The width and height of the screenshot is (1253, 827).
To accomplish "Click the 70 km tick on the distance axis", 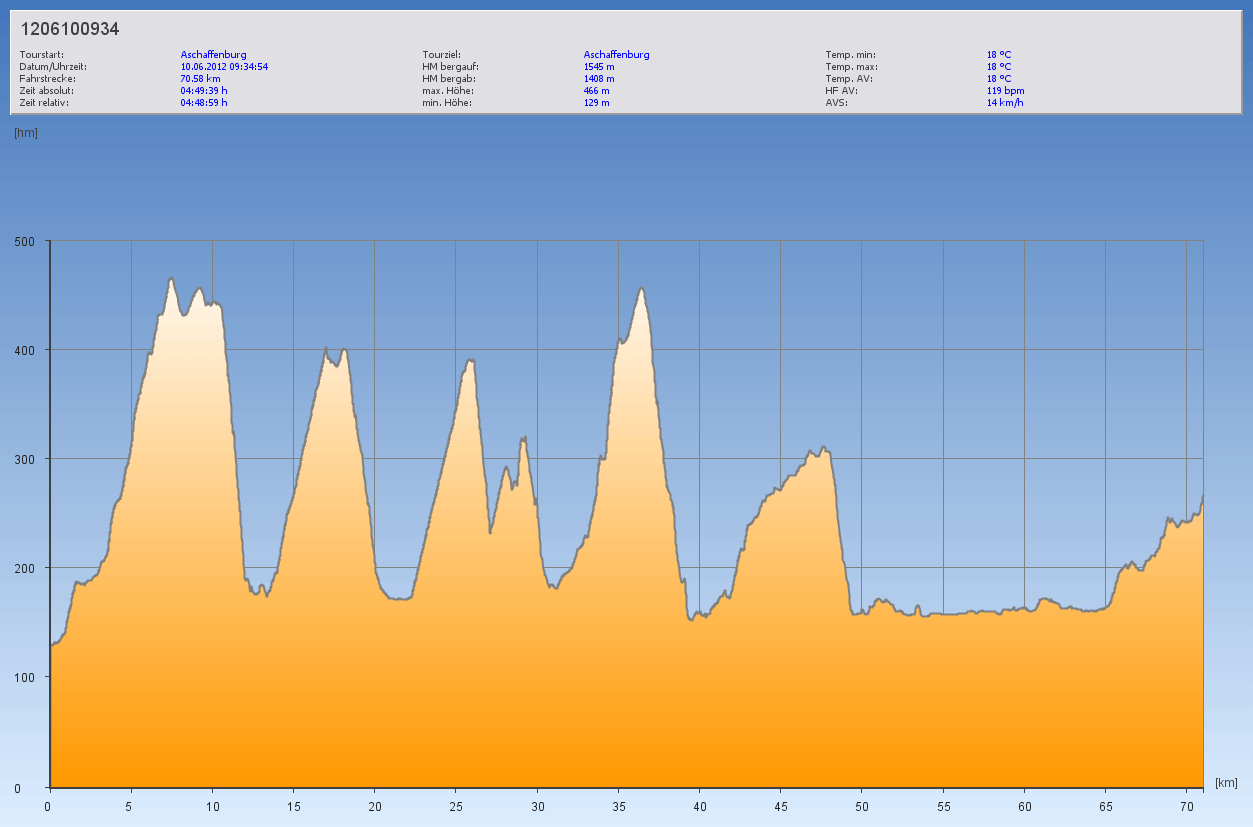I will click(x=1186, y=805).
